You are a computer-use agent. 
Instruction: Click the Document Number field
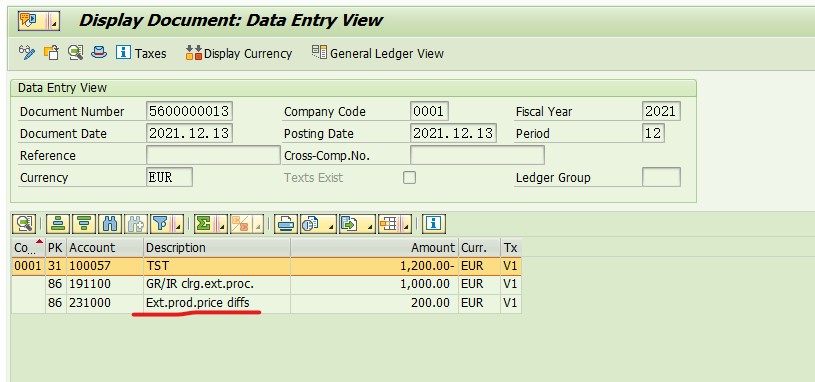pos(189,112)
